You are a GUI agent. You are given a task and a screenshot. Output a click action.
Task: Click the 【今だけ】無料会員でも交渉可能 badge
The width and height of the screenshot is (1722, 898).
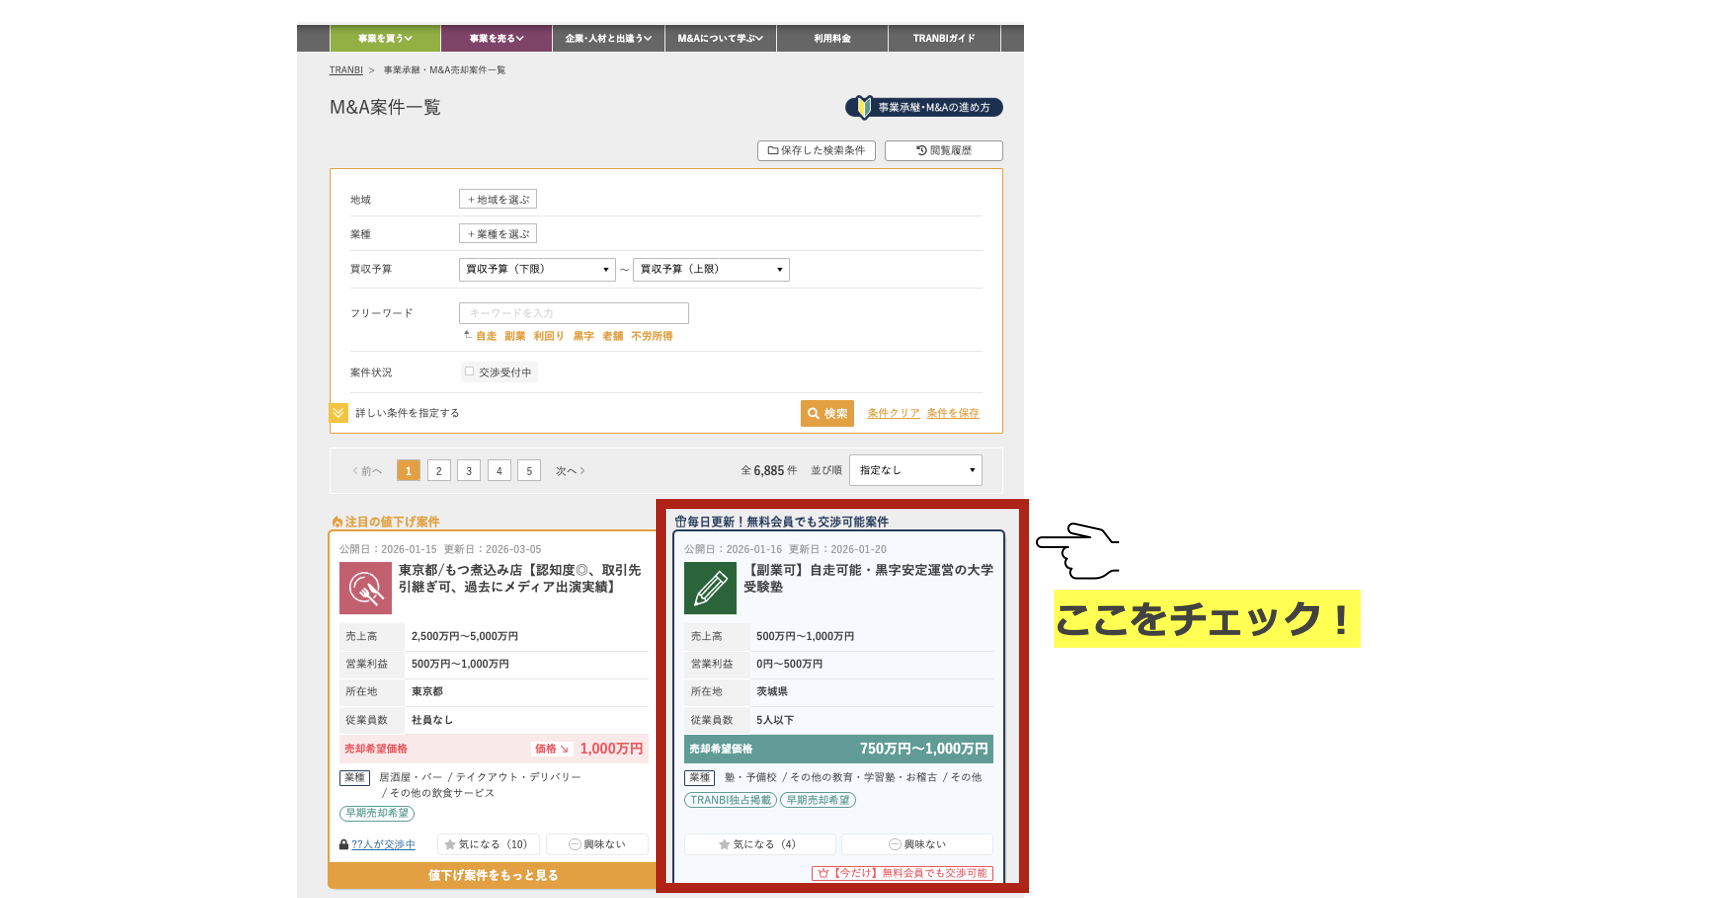902,873
